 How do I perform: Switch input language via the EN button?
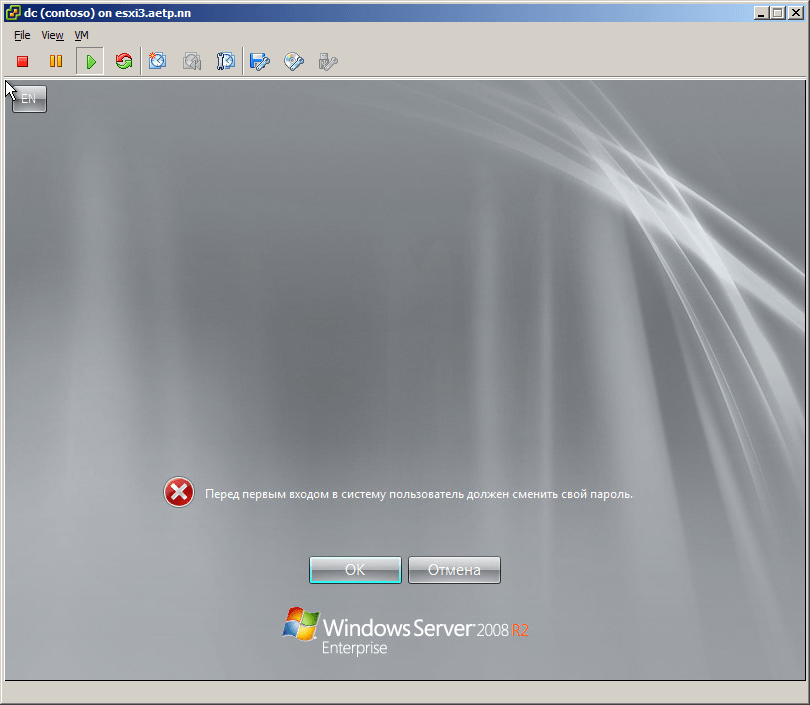[x=29, y=99]
